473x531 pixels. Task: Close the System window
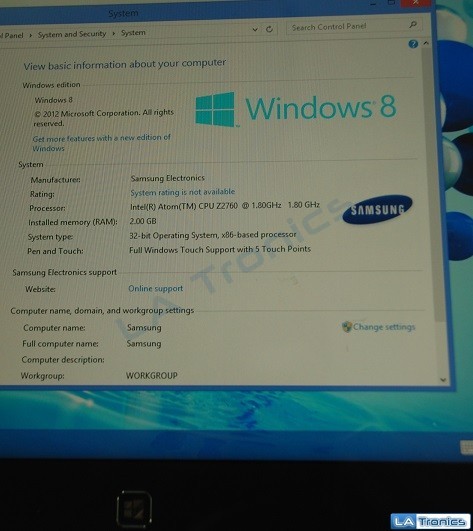point(415,3)
